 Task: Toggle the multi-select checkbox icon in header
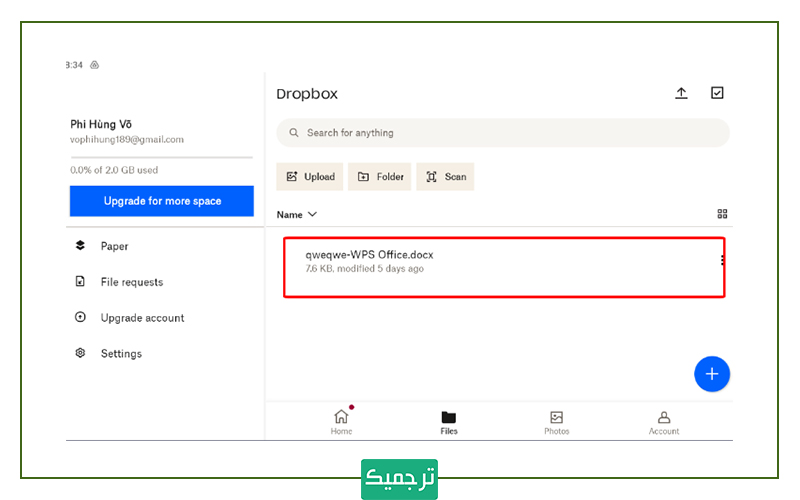tap(717, 93)
